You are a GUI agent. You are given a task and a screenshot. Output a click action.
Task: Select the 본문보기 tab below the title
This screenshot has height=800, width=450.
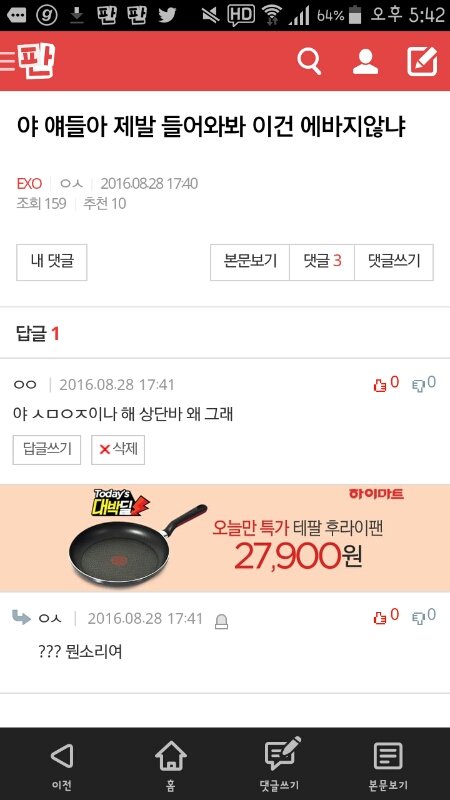250,262
